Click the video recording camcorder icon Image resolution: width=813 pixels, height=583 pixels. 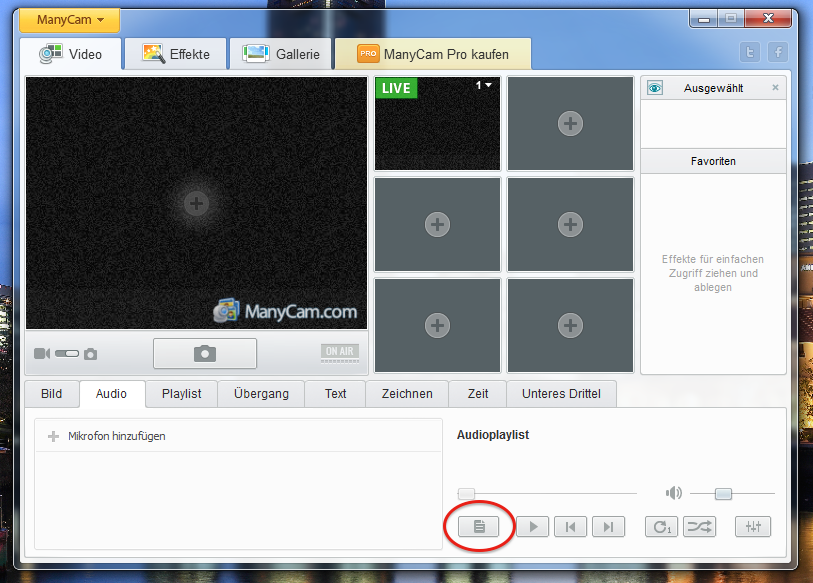(x=42, y=354)
